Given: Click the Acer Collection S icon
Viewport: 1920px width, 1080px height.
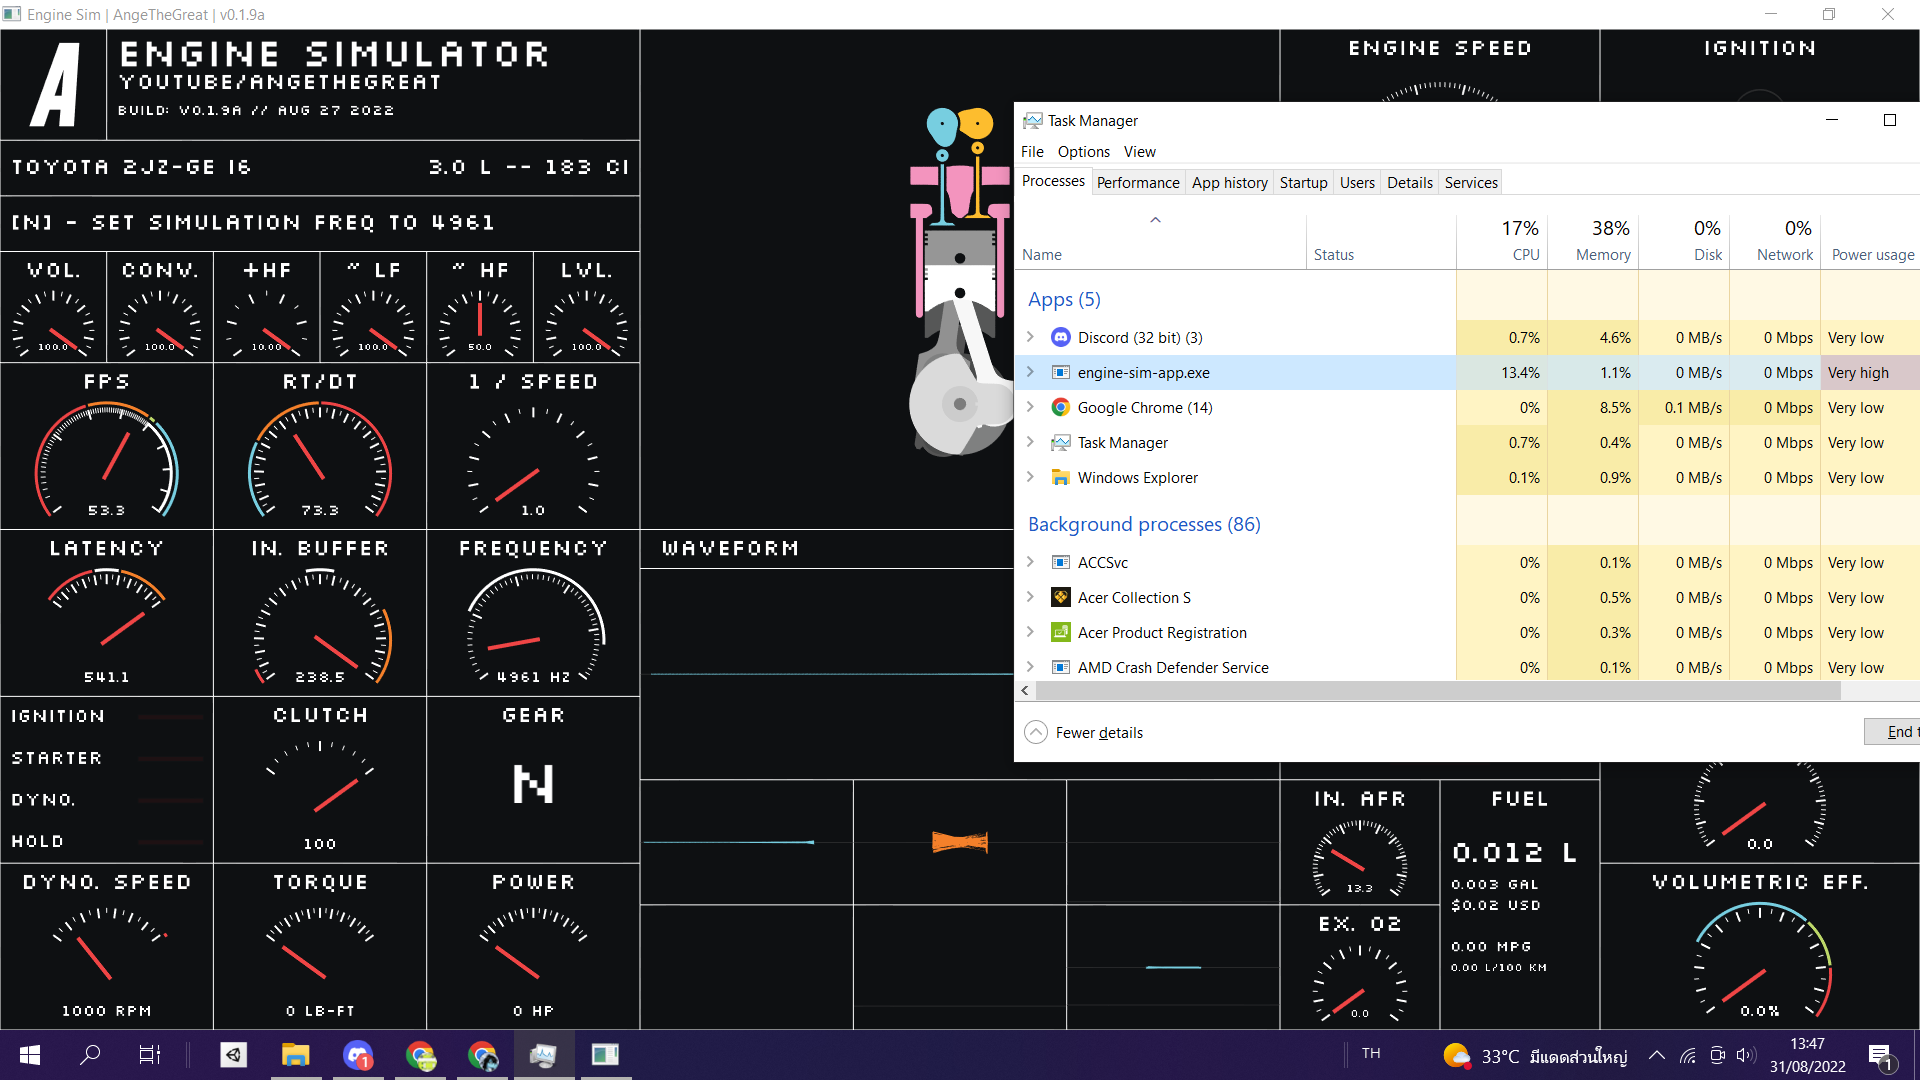Looking at the screenshot, I should [x=1060, y=598].
